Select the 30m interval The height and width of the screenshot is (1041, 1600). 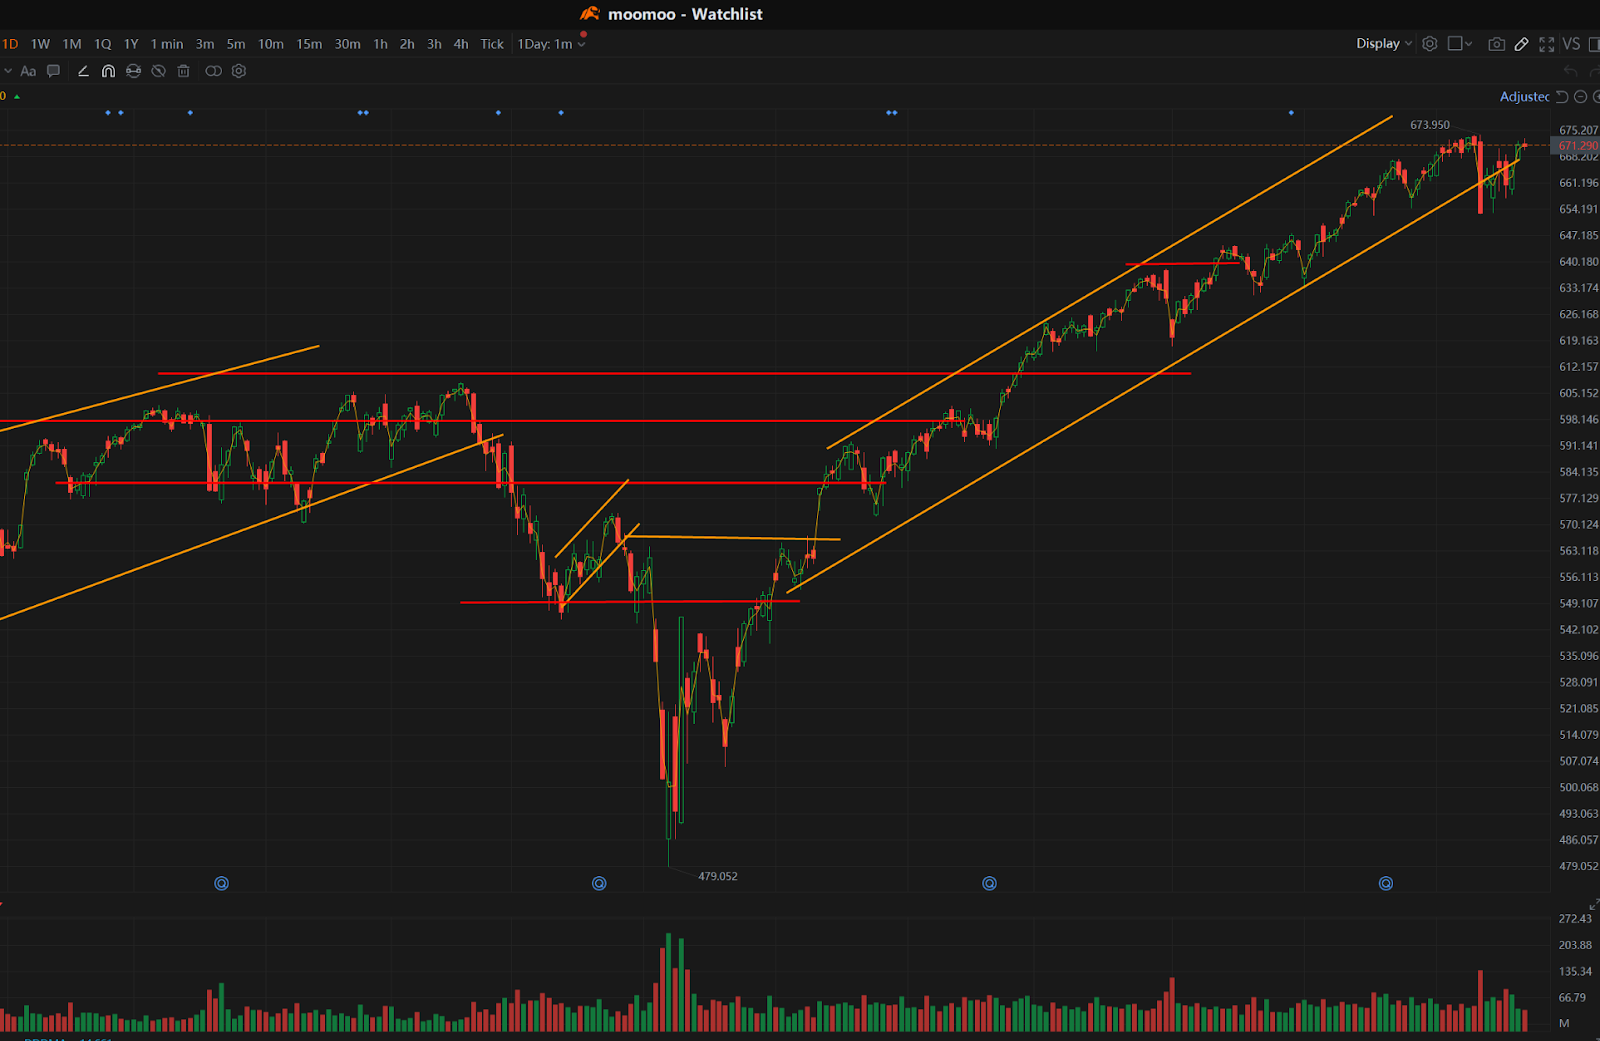(x=348, y=44)
